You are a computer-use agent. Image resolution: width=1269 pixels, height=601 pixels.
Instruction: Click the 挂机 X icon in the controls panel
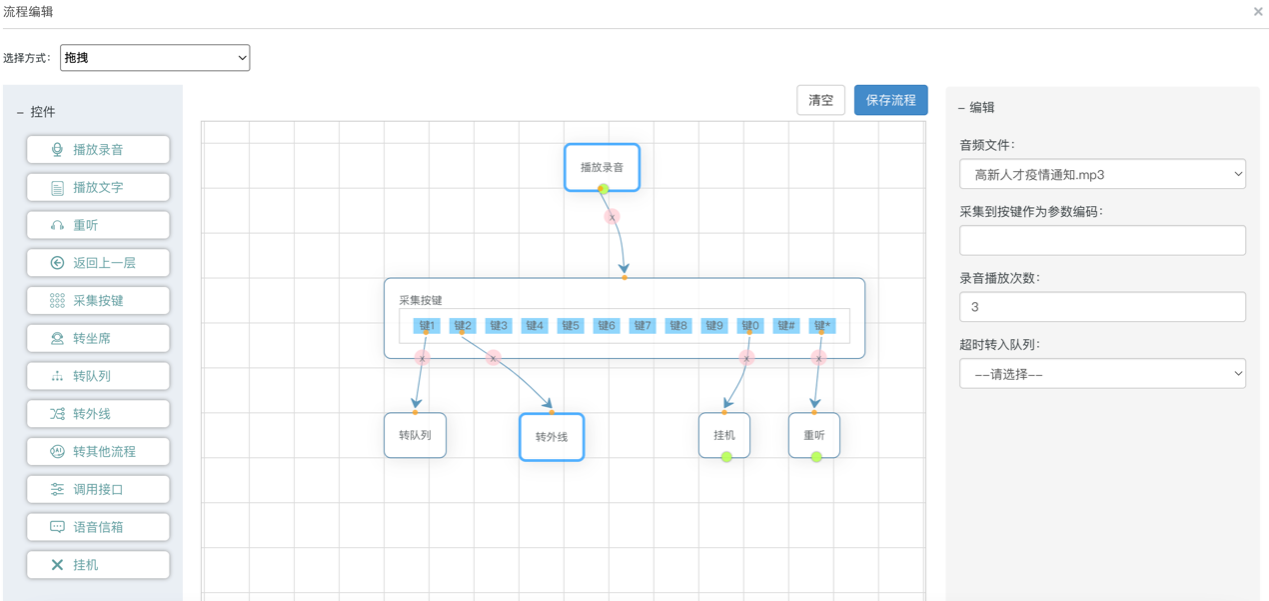57,565
